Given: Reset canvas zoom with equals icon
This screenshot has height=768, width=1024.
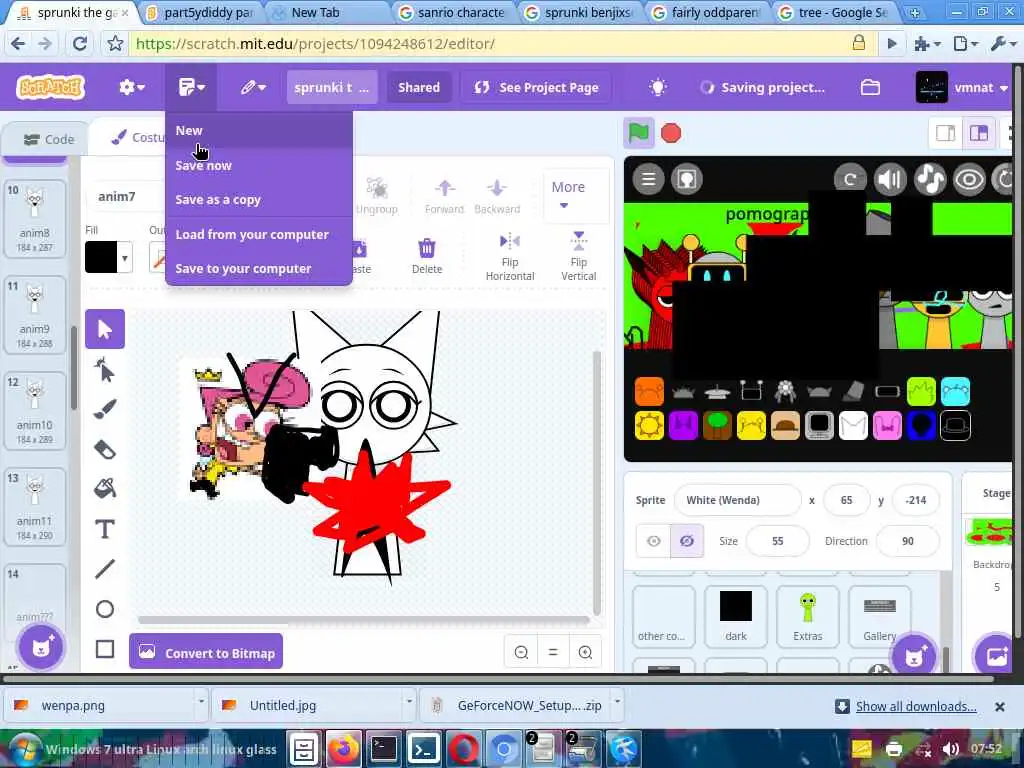Looking at the screenshot, I should (x=552, y=652).
